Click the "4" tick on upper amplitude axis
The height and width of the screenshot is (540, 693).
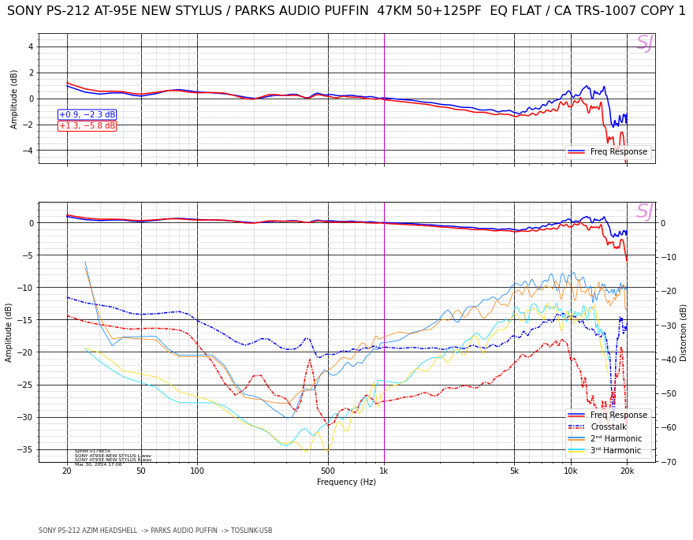(x=31, y=46)
